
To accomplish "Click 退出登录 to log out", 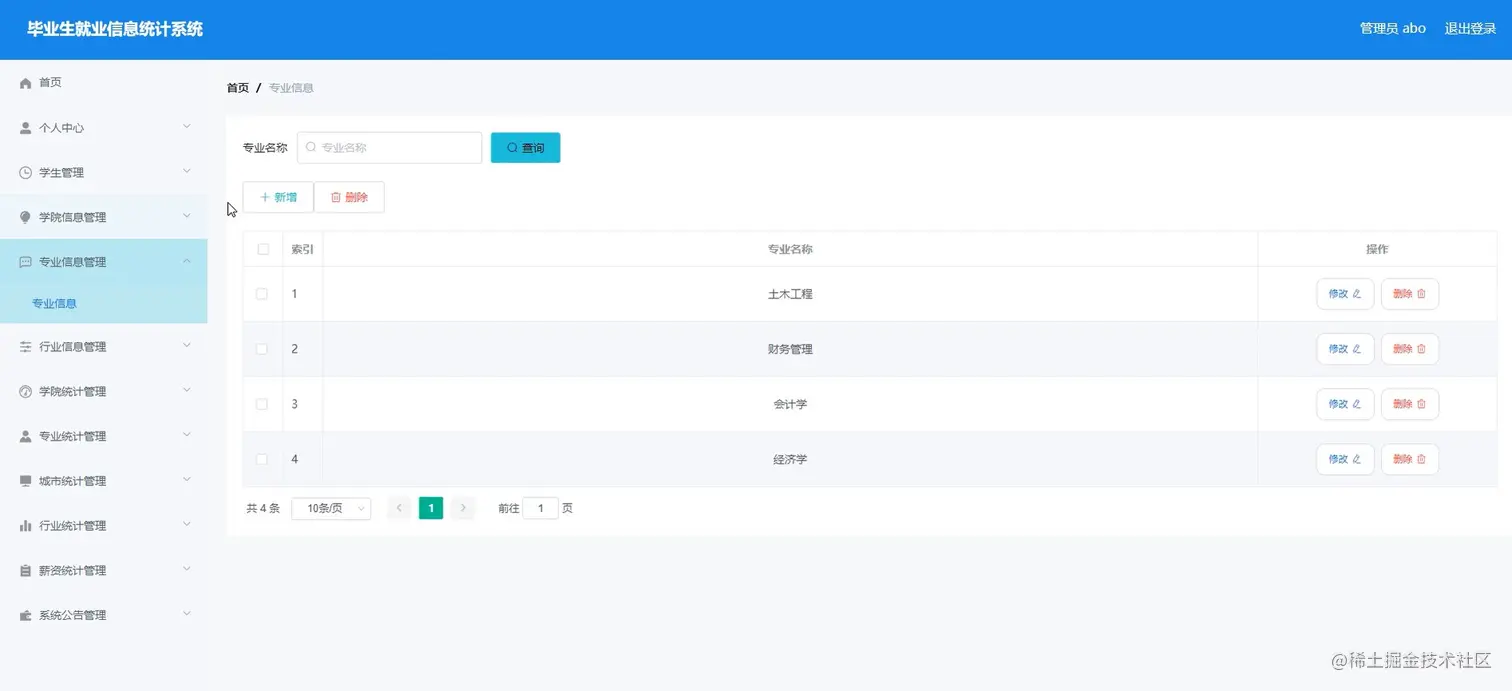I will tap(1470, 28).
